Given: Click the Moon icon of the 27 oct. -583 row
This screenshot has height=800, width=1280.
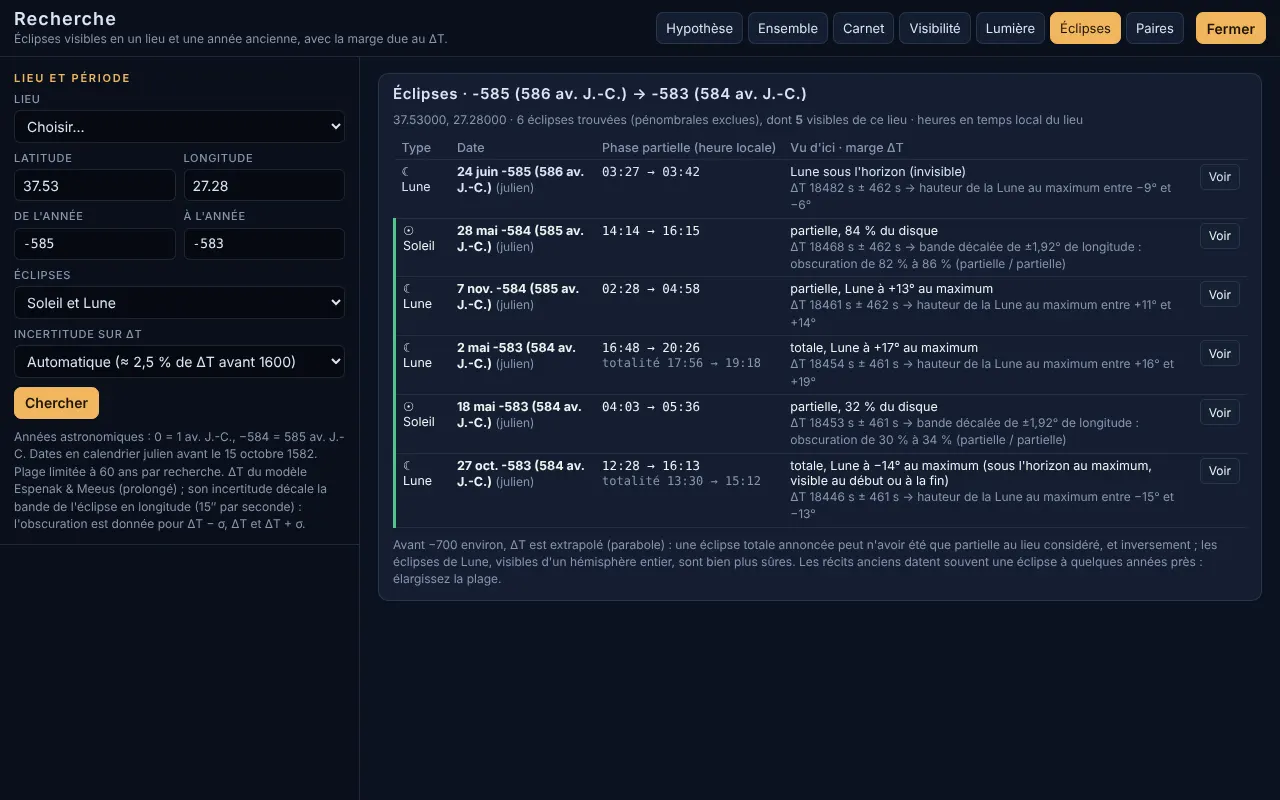Looking at the screenshot, I should point(407,466).
